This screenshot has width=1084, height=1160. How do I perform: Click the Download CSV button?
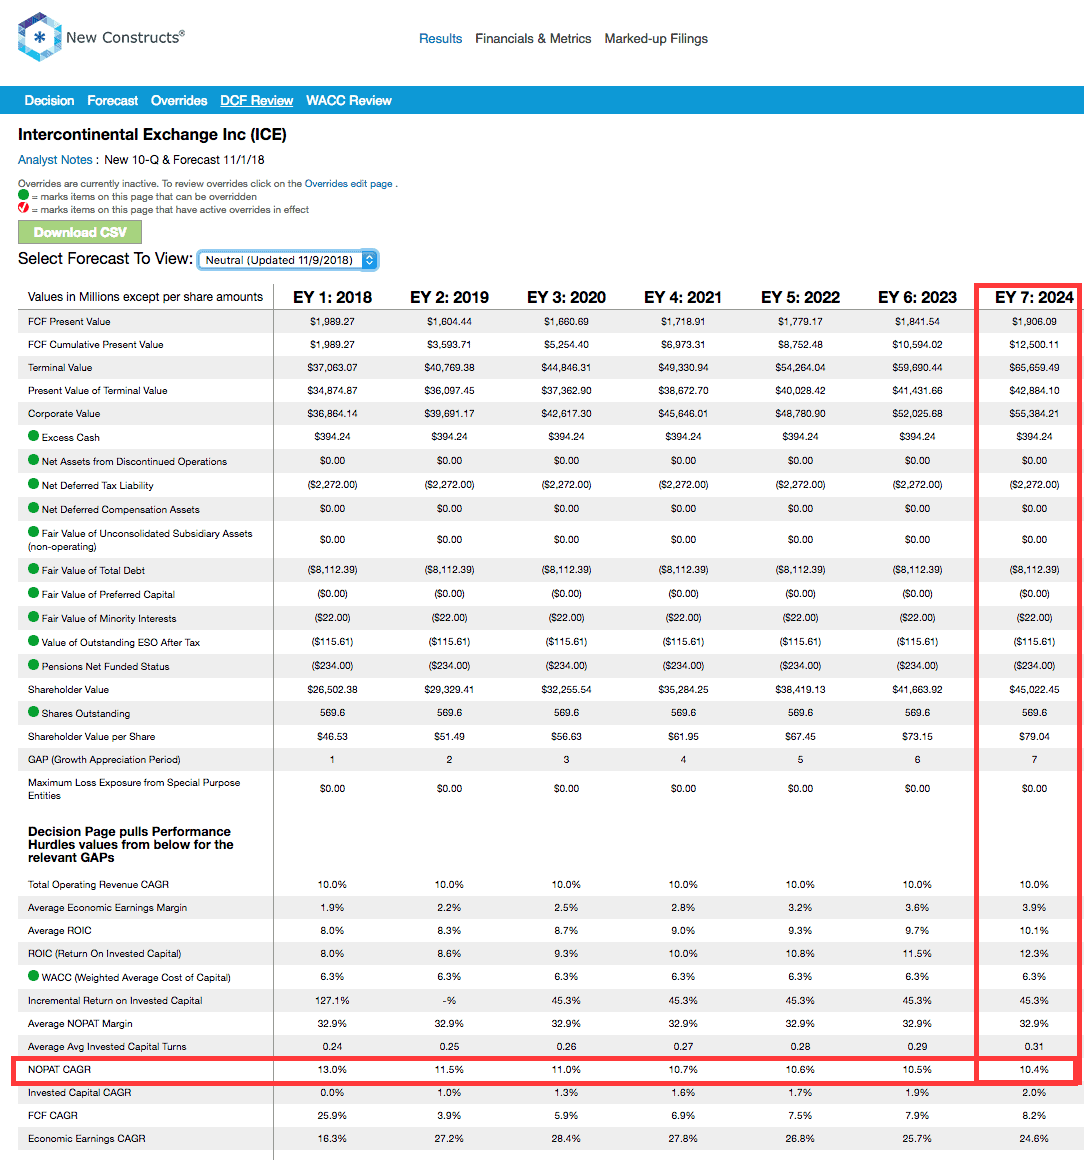[80, 232]
